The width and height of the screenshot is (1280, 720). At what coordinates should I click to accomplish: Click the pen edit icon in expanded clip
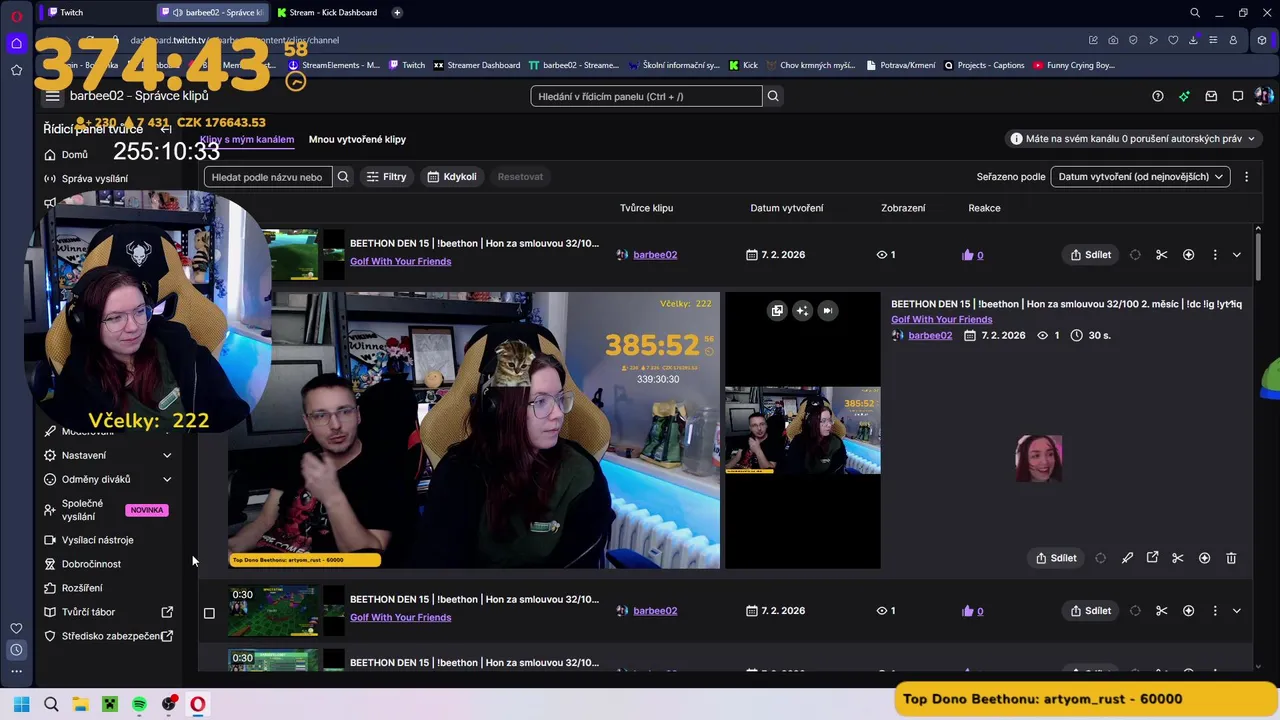[x=1127, y=558]
